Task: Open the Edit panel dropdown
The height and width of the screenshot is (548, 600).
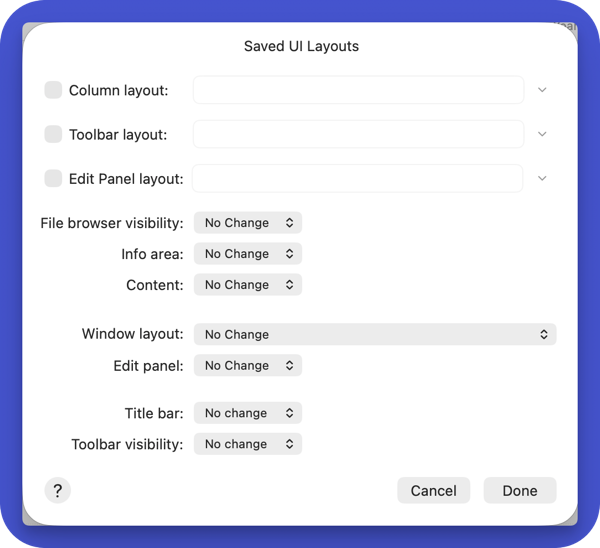Action: [248, 365]
